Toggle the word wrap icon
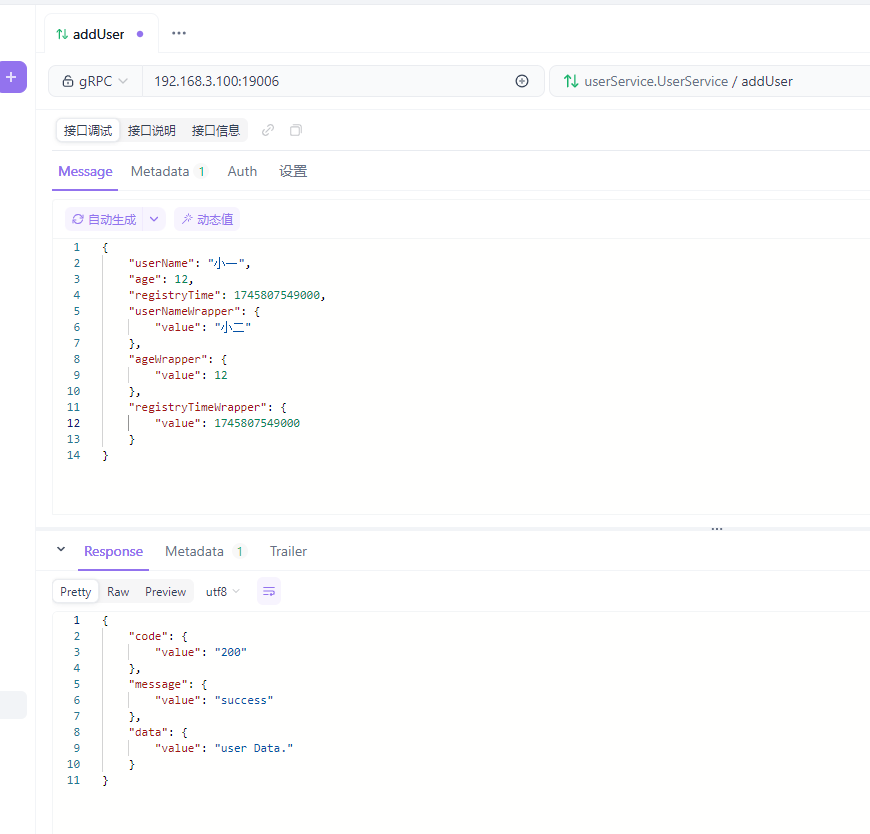This screenshot has width=870, height=834. tap(269, 592)
